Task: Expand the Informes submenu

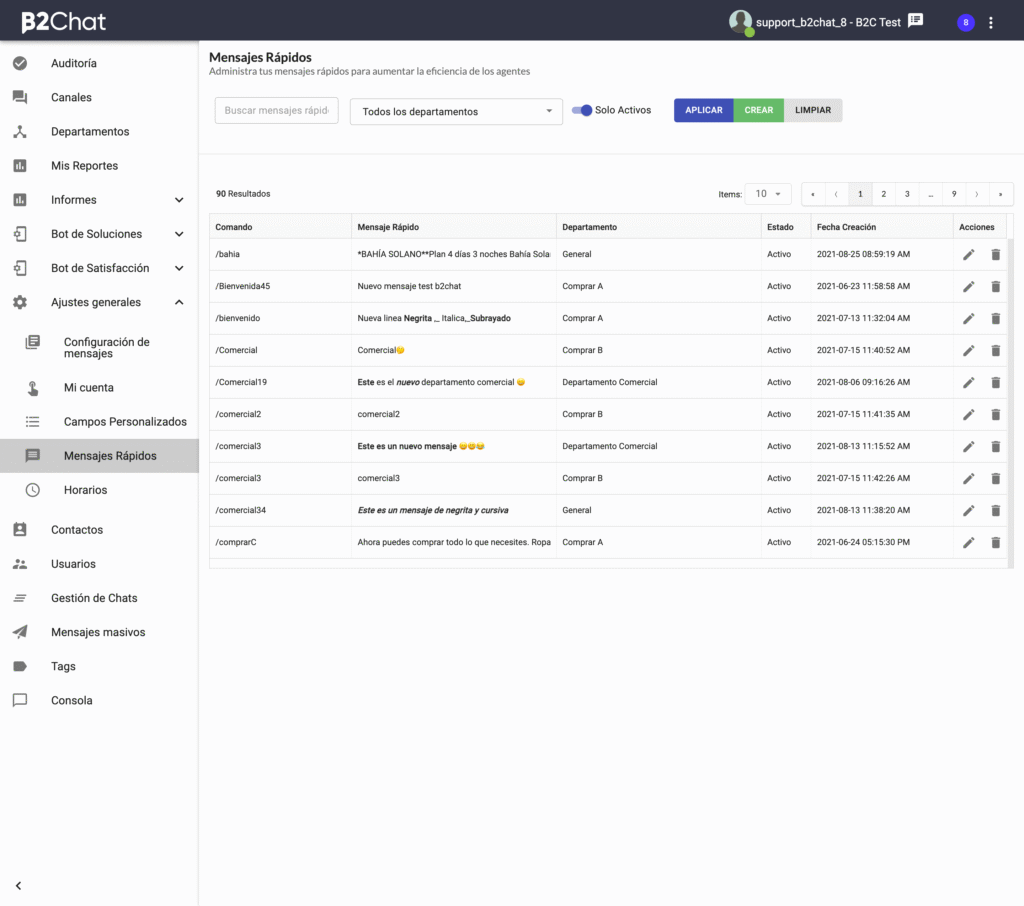Action: (179, 200)
